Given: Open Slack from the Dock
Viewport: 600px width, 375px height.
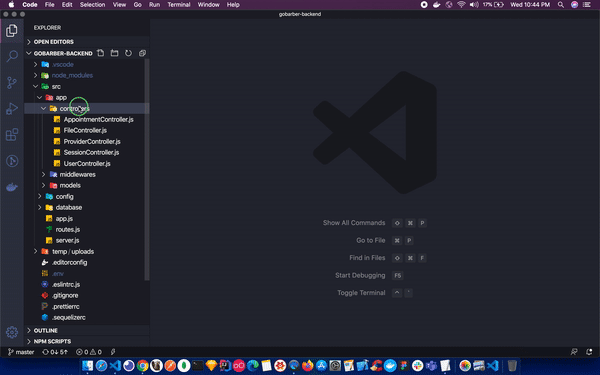Looking at the screenshot, I should click(x=417, y=366).
